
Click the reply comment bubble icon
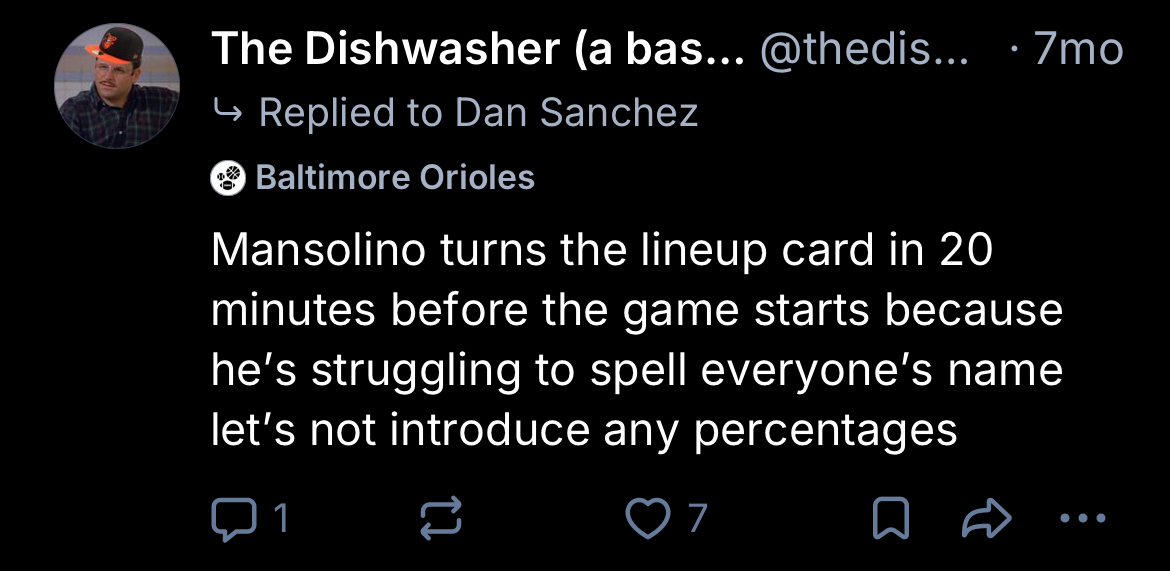(231, 517)
